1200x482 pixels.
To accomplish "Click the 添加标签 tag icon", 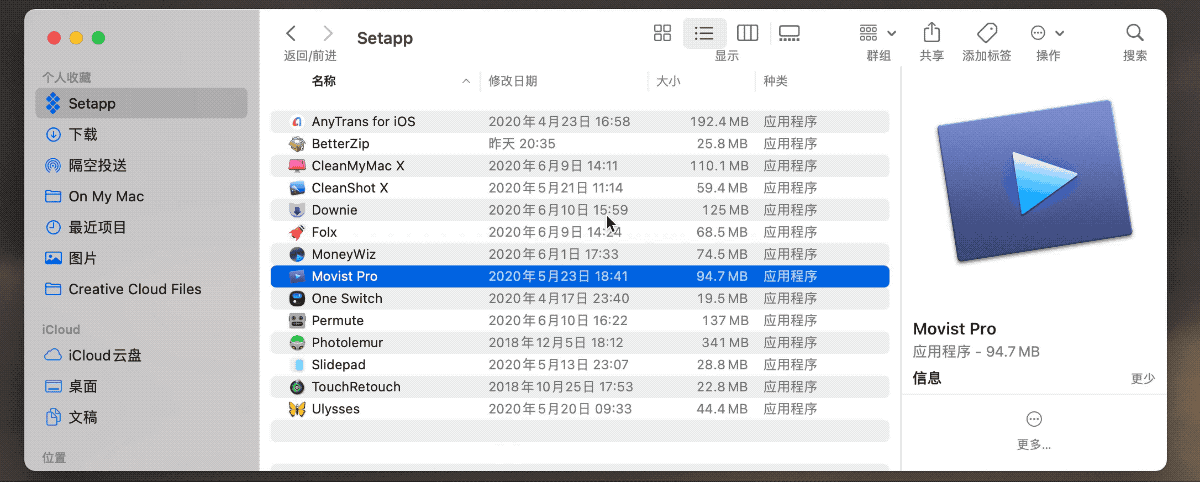I will (987, 32).
